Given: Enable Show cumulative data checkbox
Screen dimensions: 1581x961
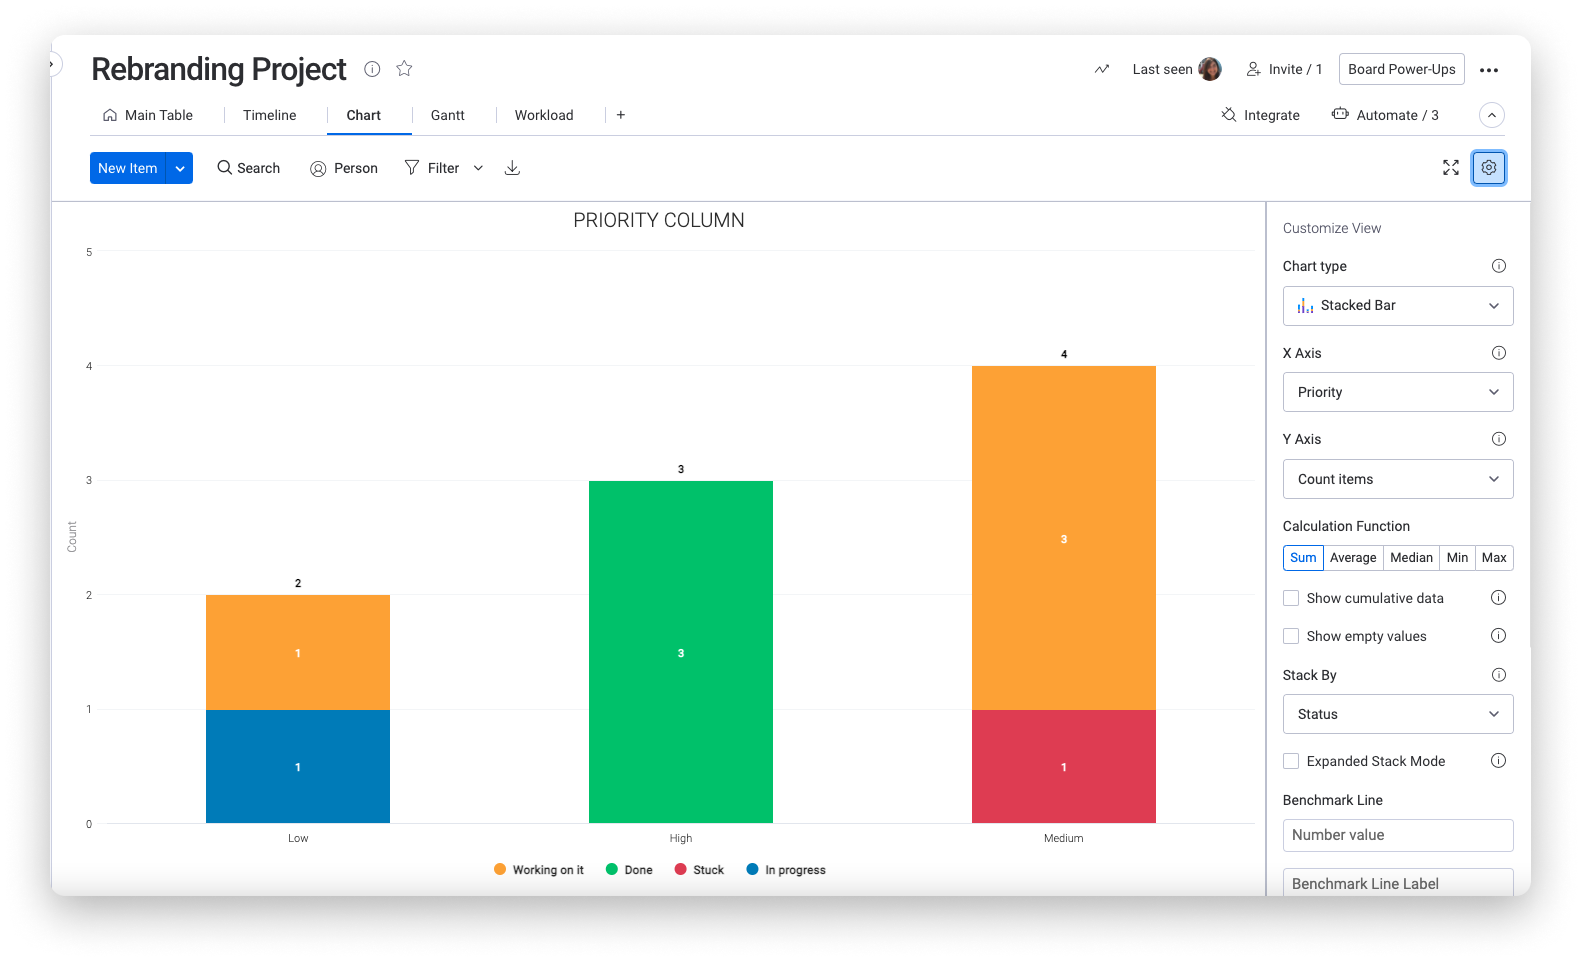Looking at the screenshot, I should pos(1291,598).
